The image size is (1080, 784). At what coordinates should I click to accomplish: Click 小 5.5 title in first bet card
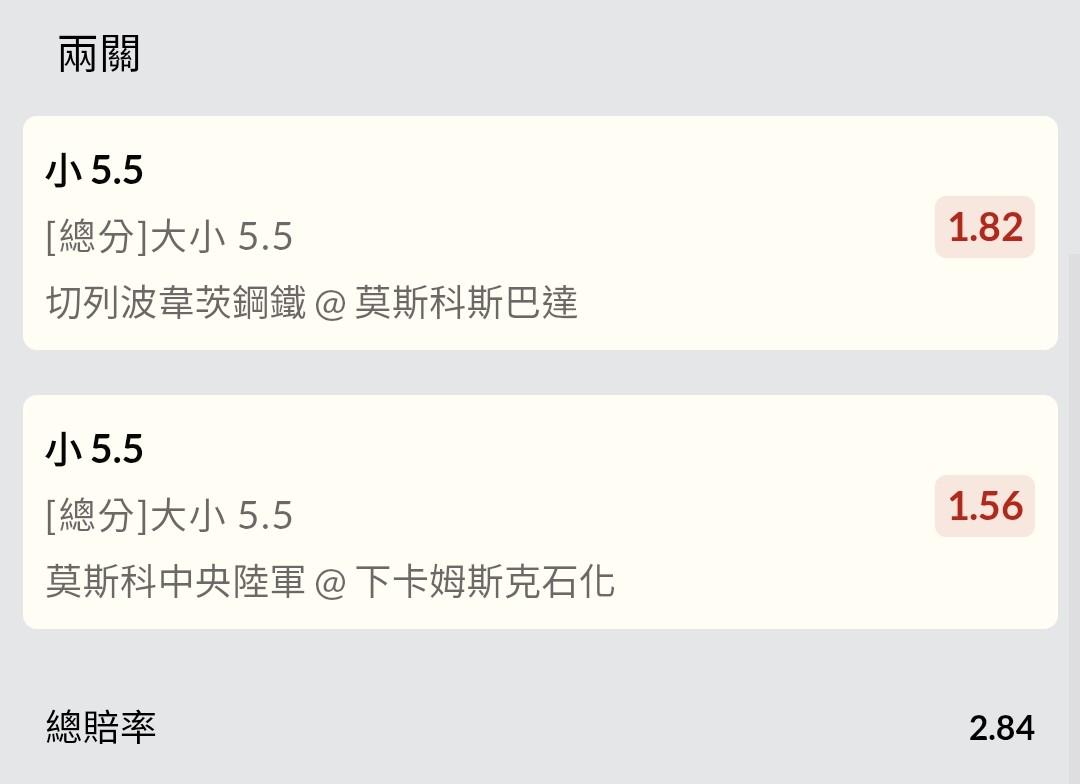pos(95,172)
